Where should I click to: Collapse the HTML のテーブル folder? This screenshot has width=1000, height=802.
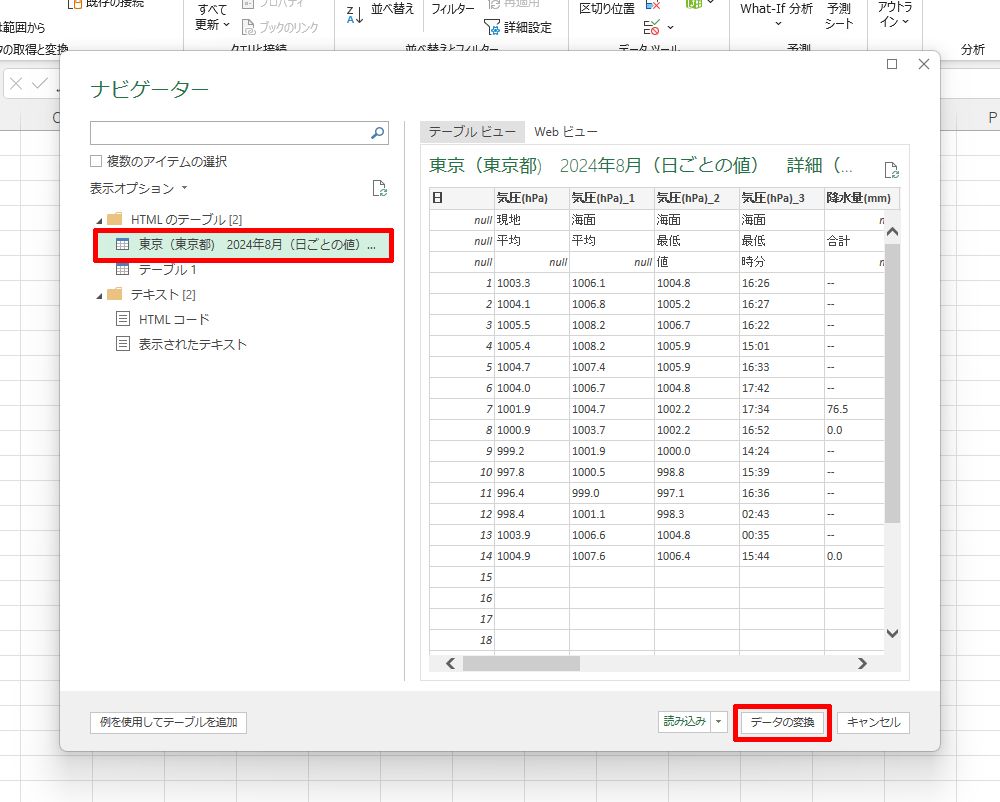[99, 220]
